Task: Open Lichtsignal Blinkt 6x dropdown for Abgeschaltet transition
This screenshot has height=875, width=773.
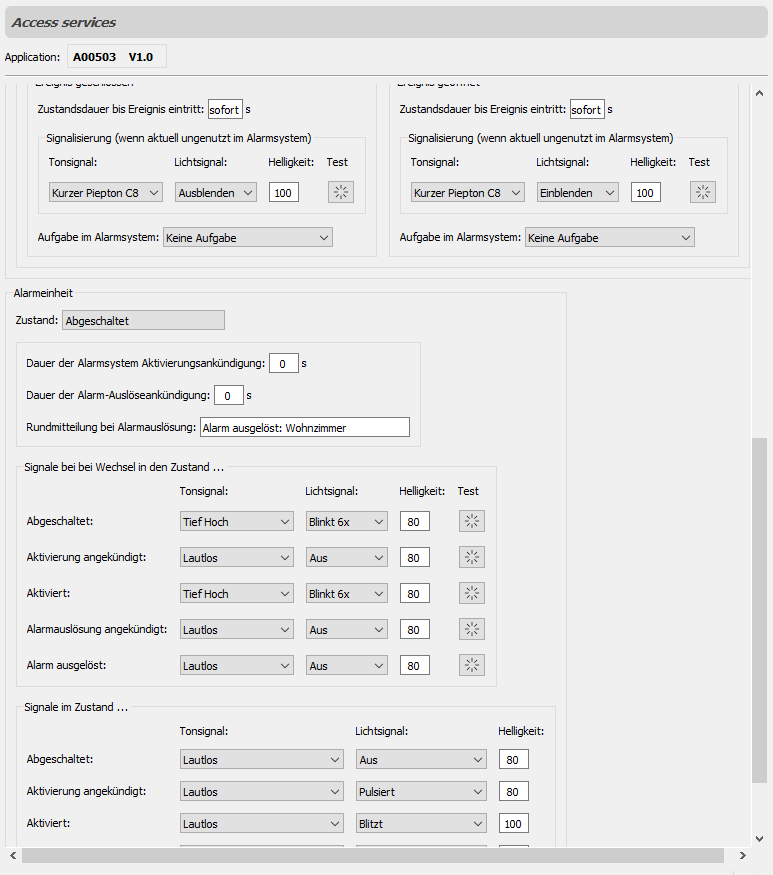Action: (x=347, y=522)
